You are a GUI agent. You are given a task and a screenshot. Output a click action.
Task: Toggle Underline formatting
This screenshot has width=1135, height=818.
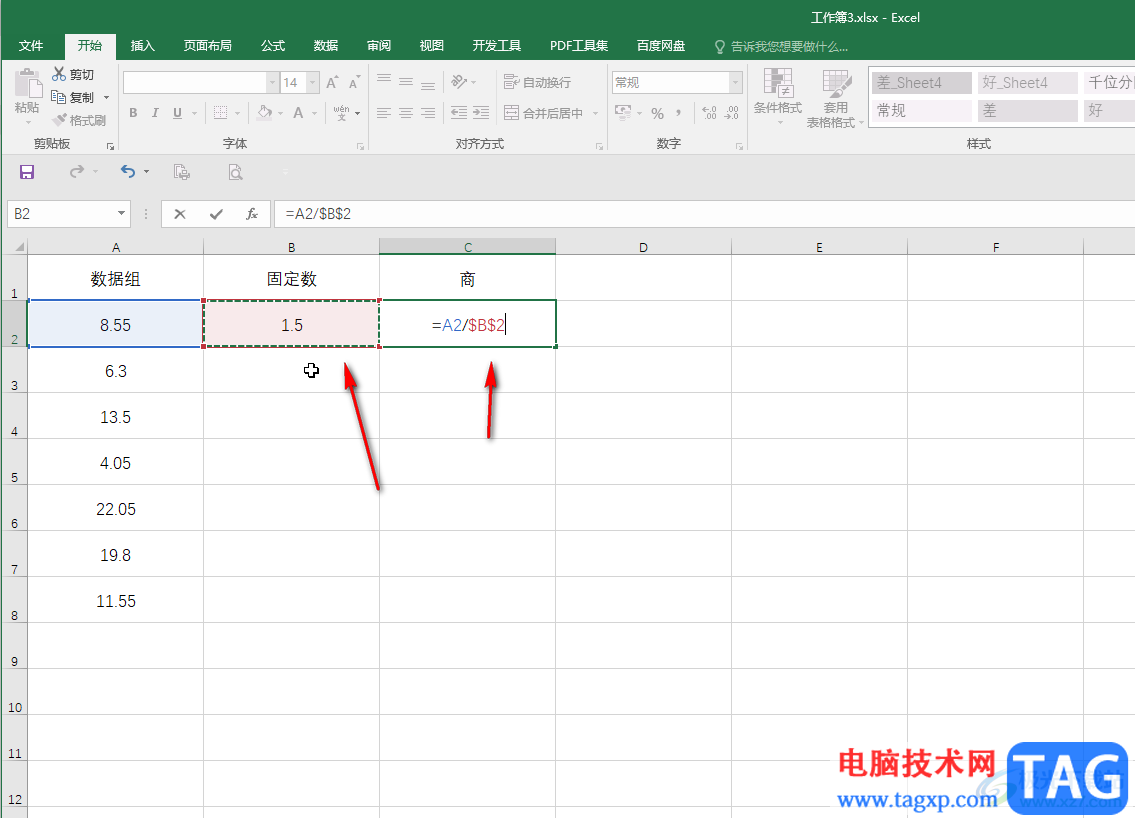tap(177, 113)
